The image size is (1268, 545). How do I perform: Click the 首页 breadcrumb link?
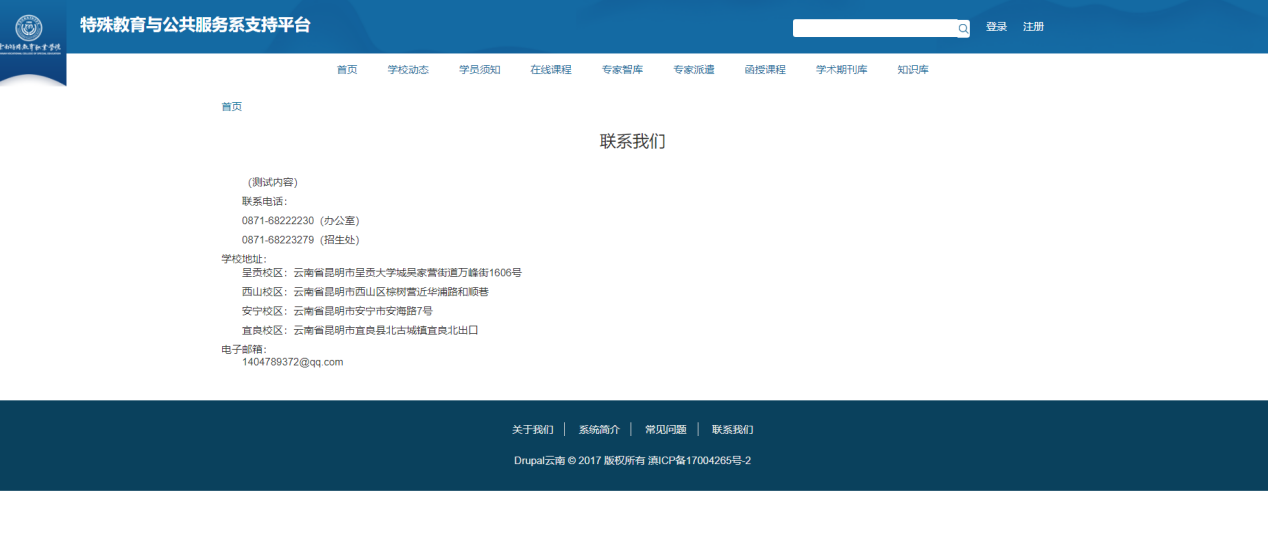(231, 107)
